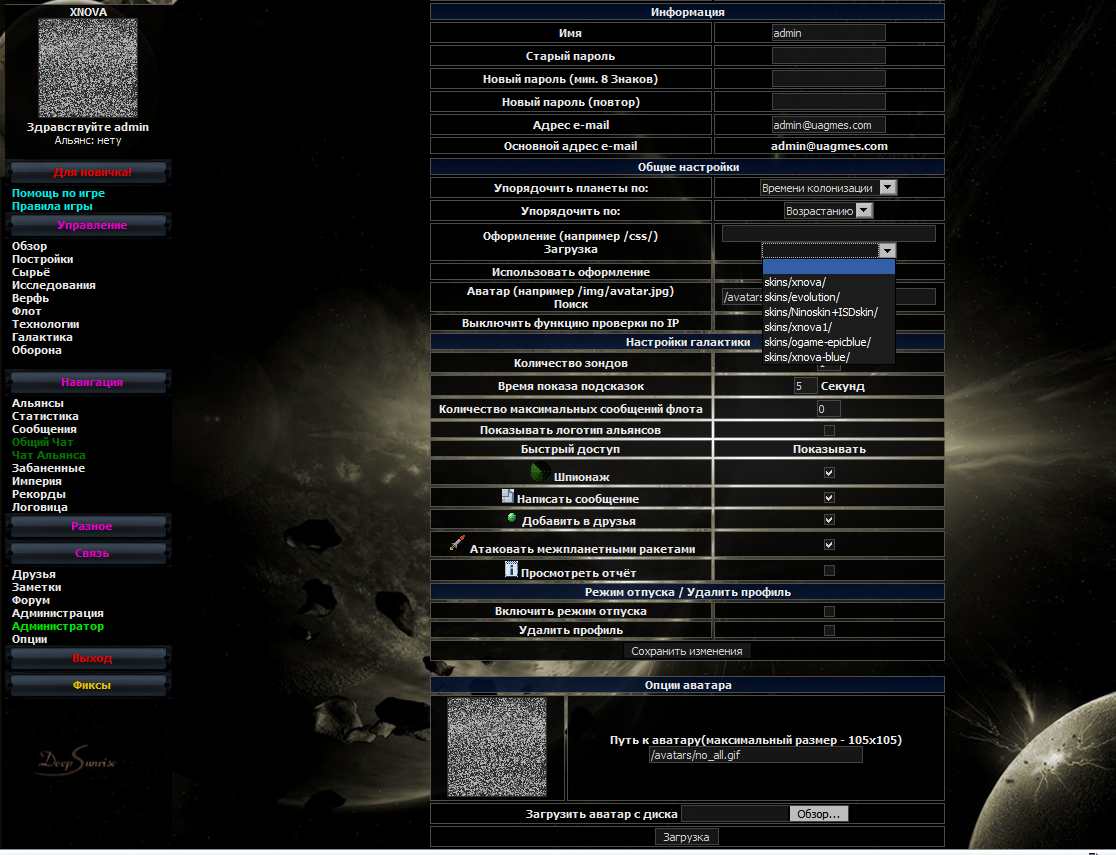The height and width of the screenshot is (855, 1116).
Task: Open the Фиксы menu item
Action: coord(89,685)
